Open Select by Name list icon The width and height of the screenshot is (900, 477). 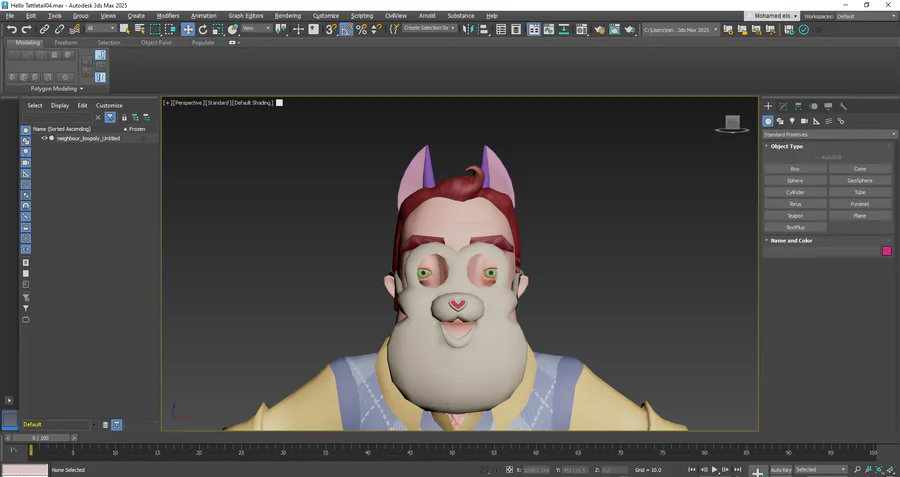click(x=139, y=29)
